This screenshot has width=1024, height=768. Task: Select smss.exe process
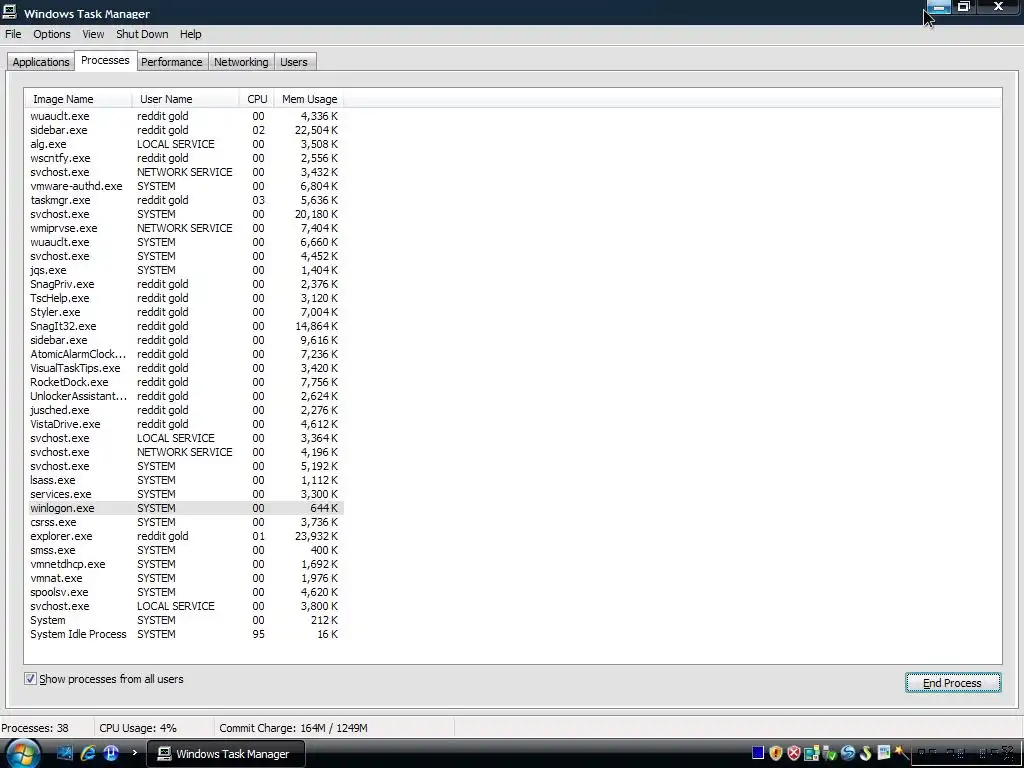(184, 550)
